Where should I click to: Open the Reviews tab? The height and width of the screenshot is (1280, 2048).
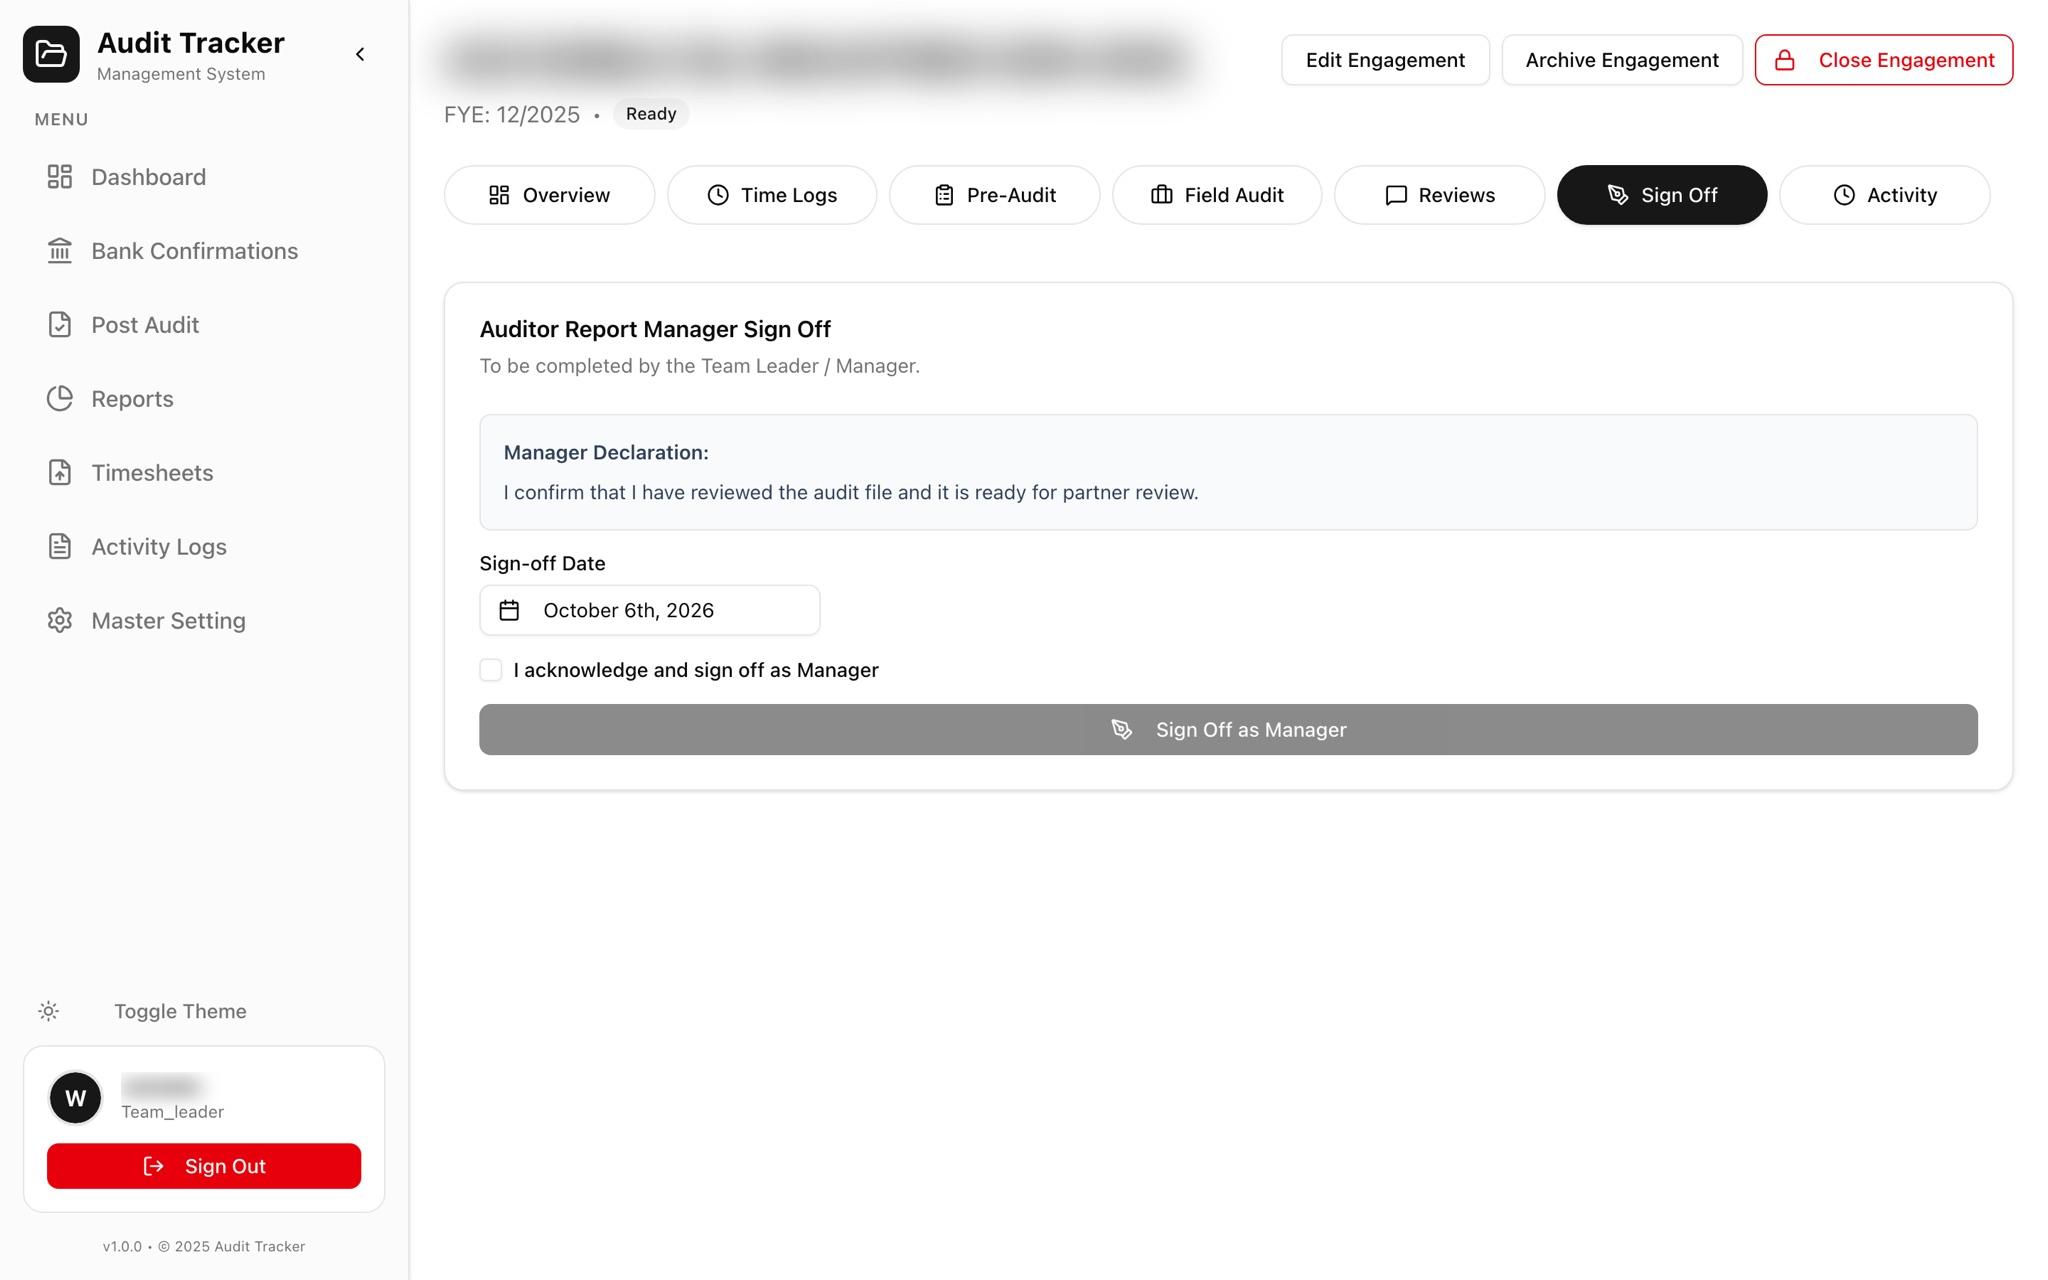1440,195
